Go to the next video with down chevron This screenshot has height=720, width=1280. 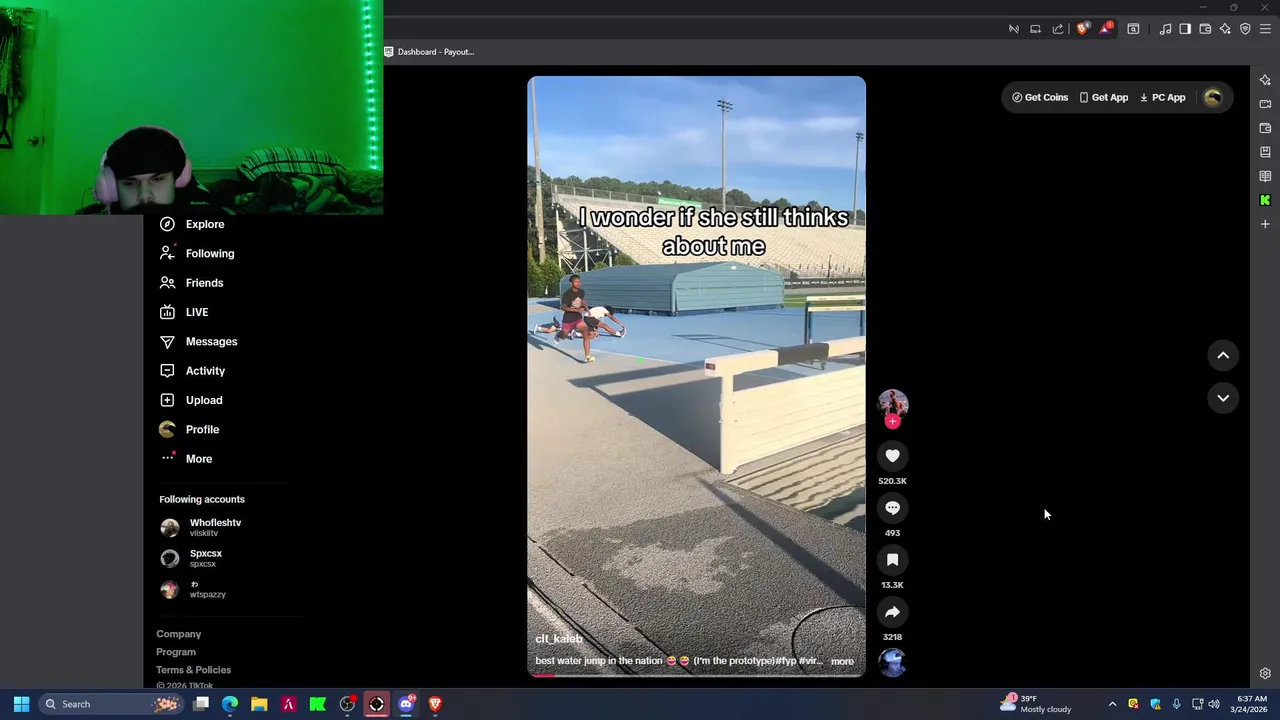1223,398
